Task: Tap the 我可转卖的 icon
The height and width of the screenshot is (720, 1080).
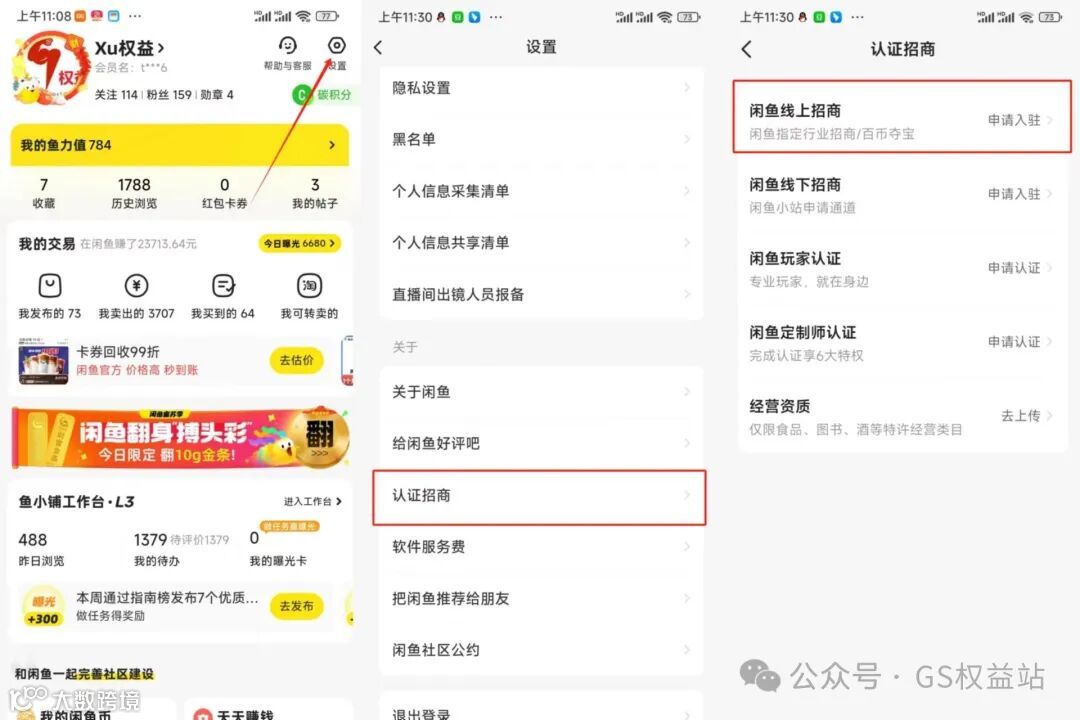Action: point(309,285)
